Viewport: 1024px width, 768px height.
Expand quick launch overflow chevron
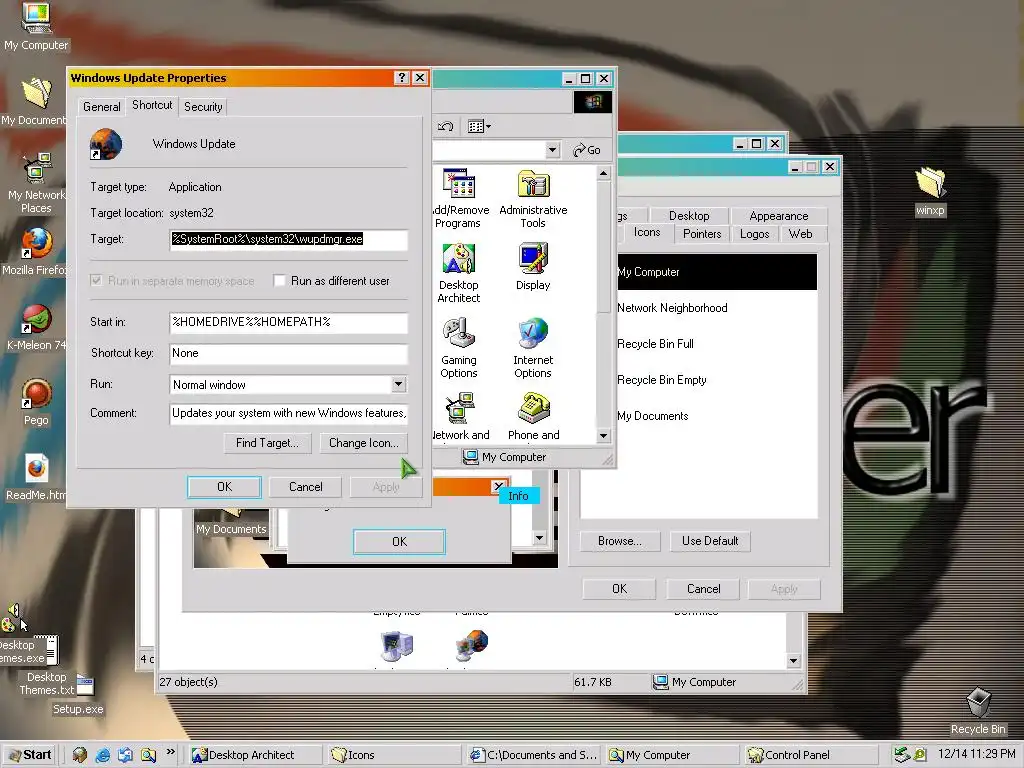[x=170, y=752]
